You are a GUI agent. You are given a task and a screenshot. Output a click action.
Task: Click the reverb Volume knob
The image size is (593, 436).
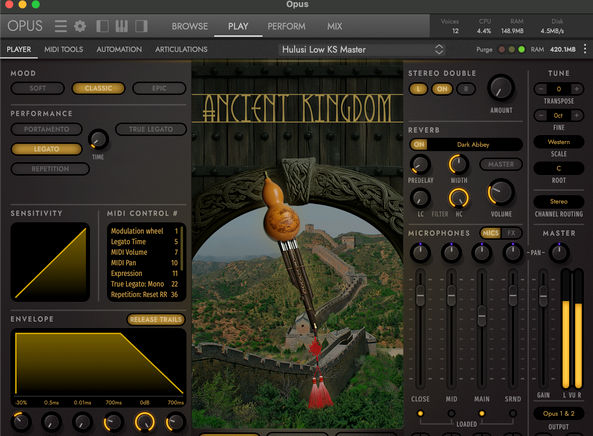[x=501, y=192]
